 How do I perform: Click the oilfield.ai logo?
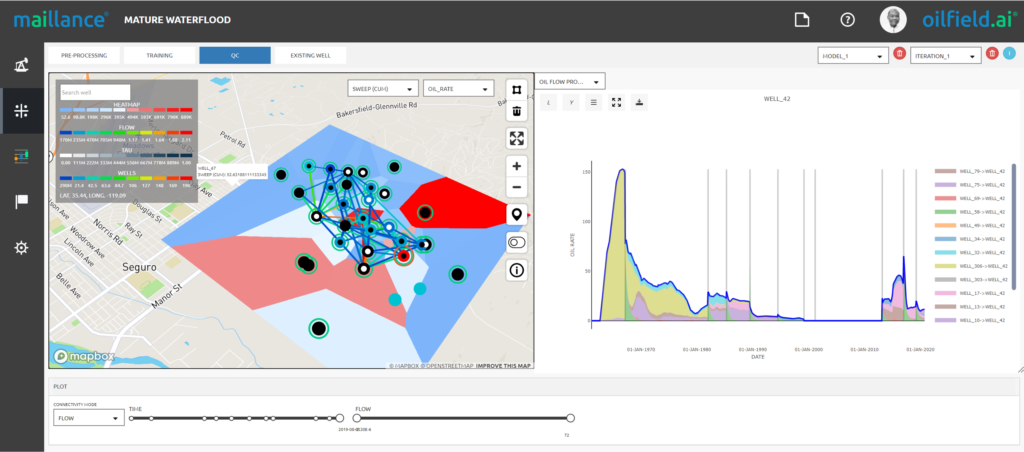tap(969, 20)
